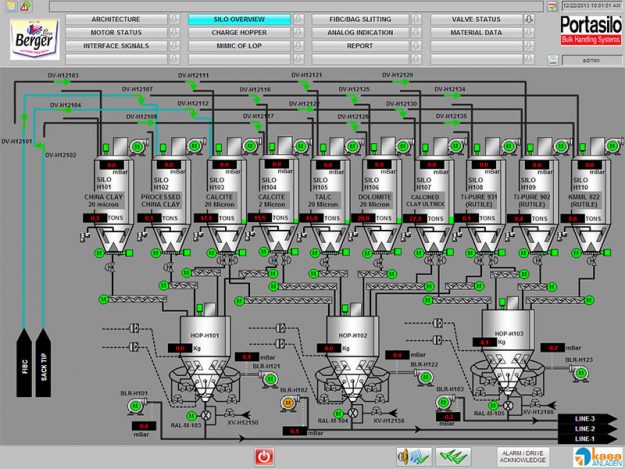Expand the arrow beside VALVE STATUS

pyautogui.click(x=529, y=19)
